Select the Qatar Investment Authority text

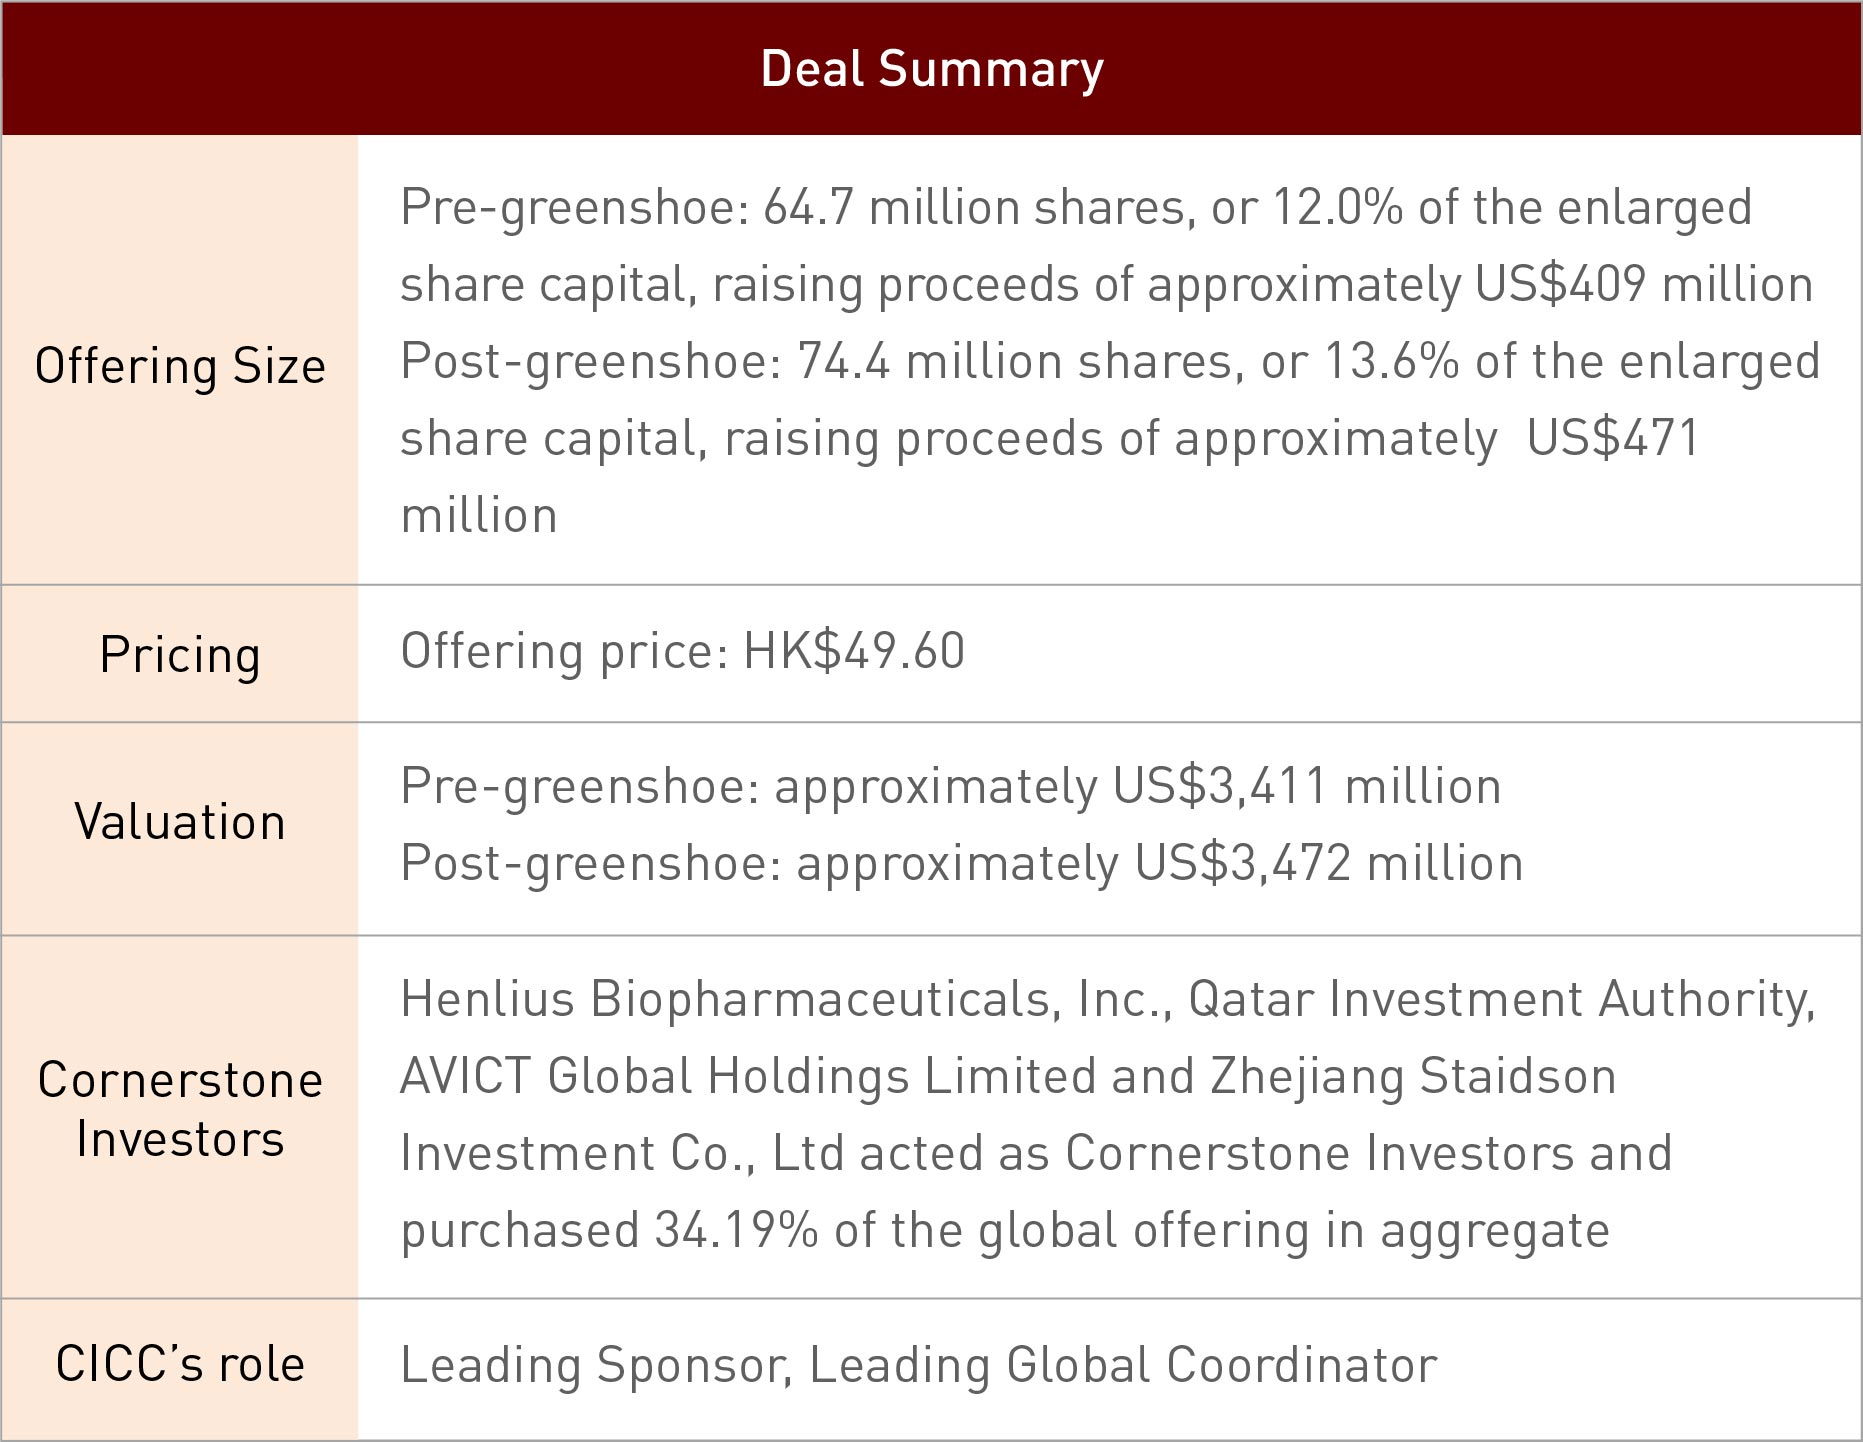pyautogui.click(x=1500, y=999)
